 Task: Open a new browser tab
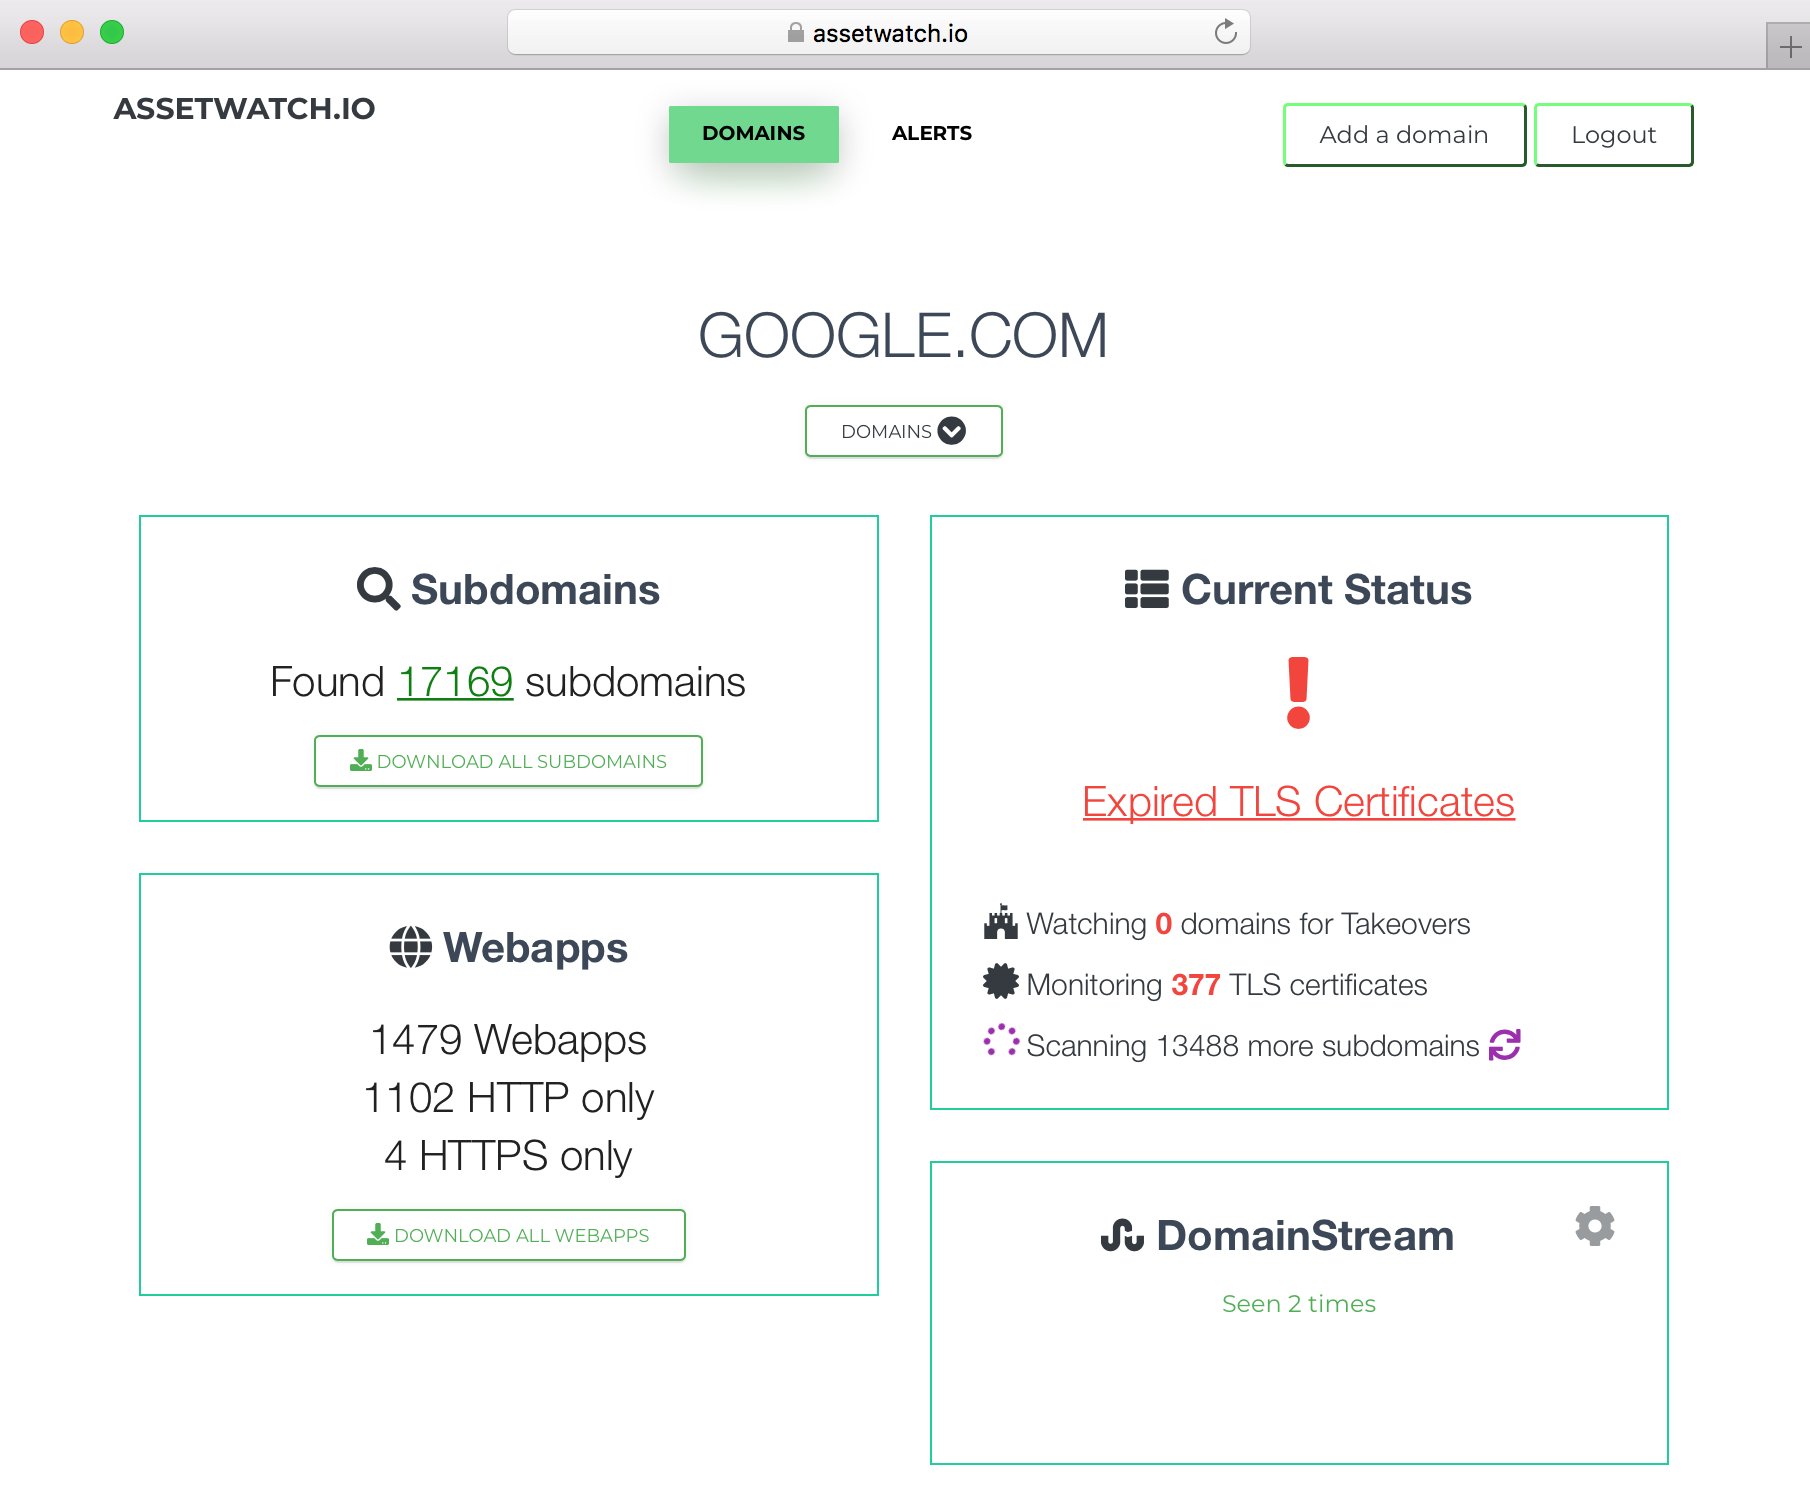[x=1789, y=47]
